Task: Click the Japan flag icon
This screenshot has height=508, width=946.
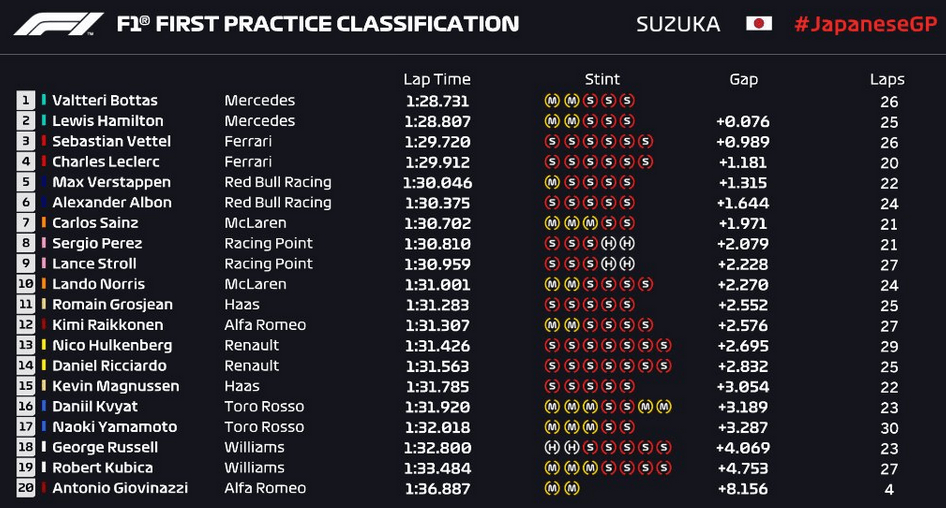Action: coord(759,24)
